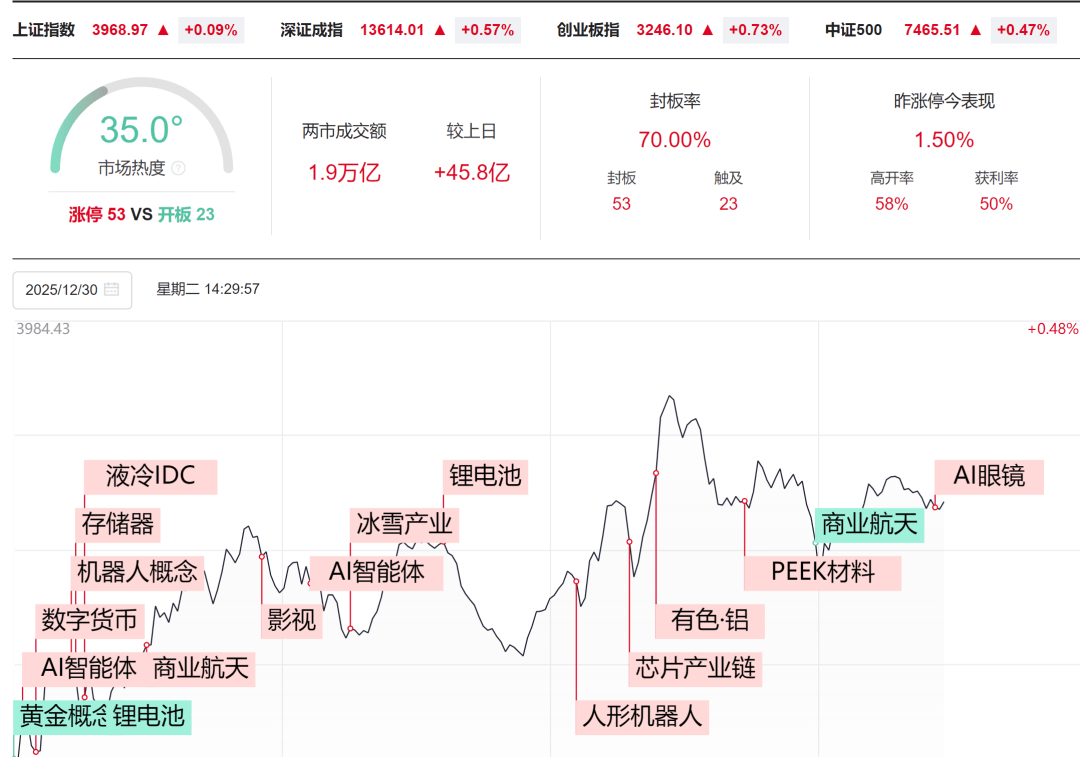Select the 人形机器人 marker on the chart

click(641, 717)
